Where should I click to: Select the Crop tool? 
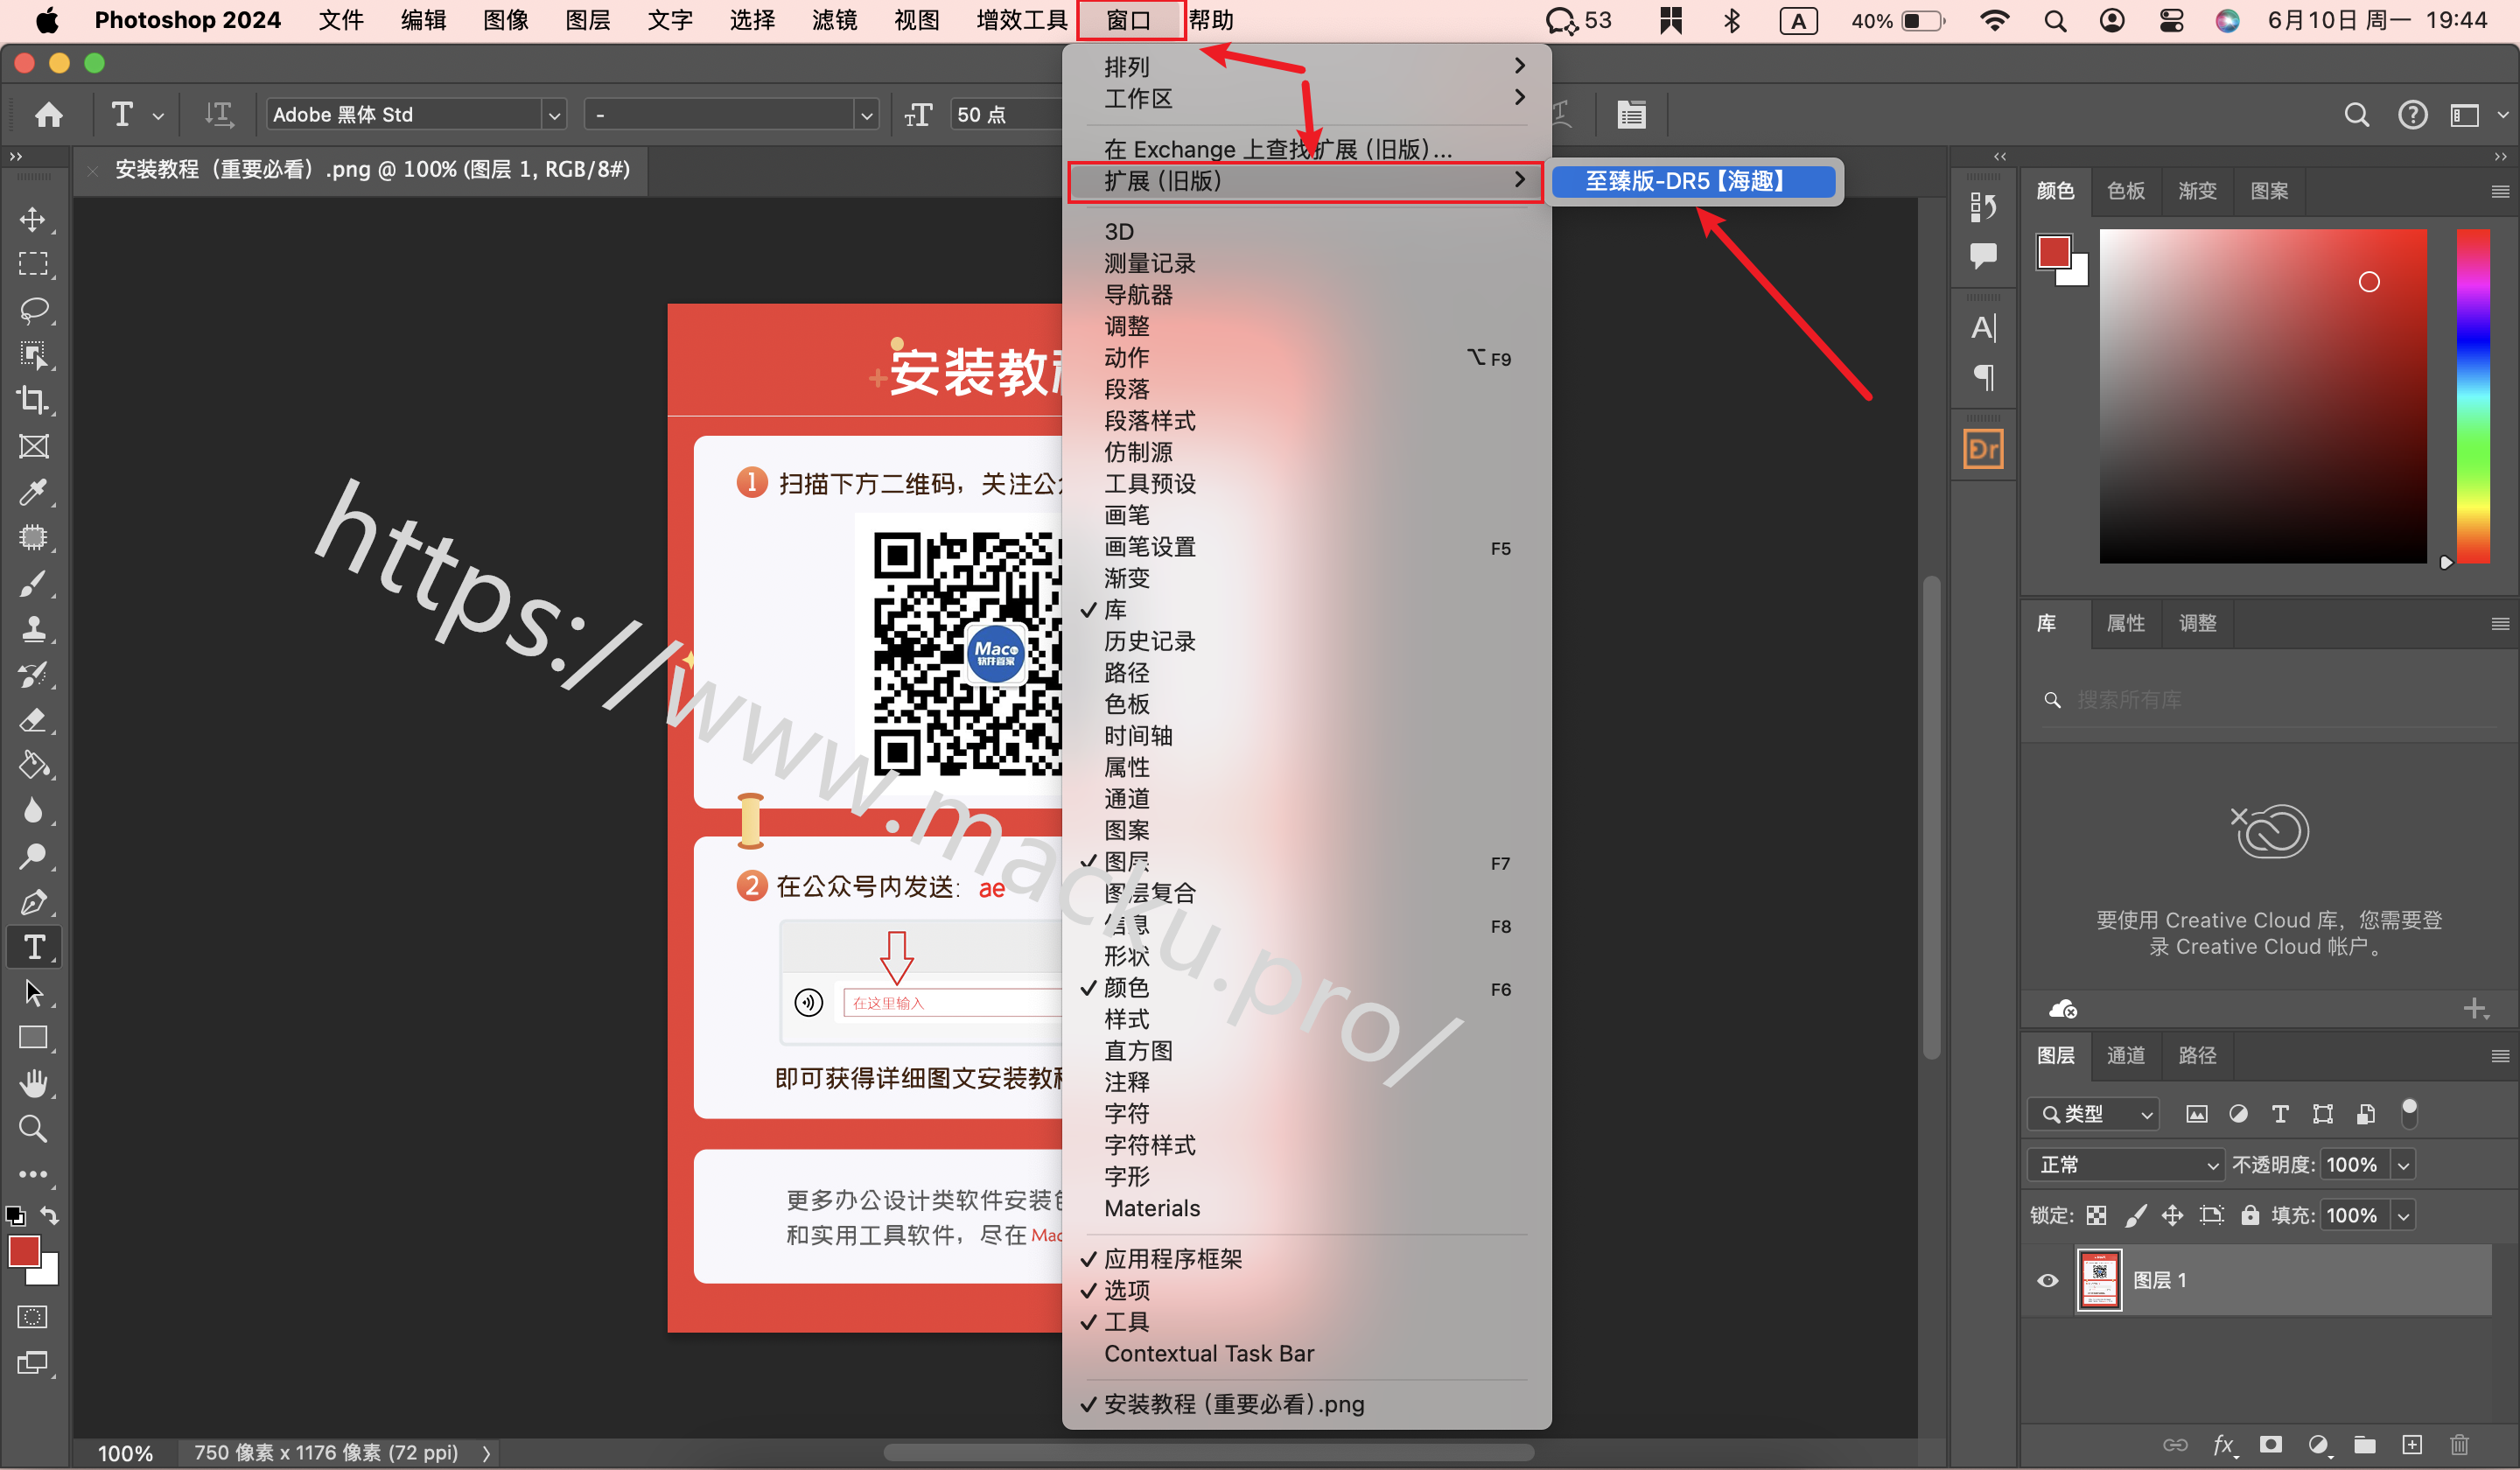click(x=33, y=400)
